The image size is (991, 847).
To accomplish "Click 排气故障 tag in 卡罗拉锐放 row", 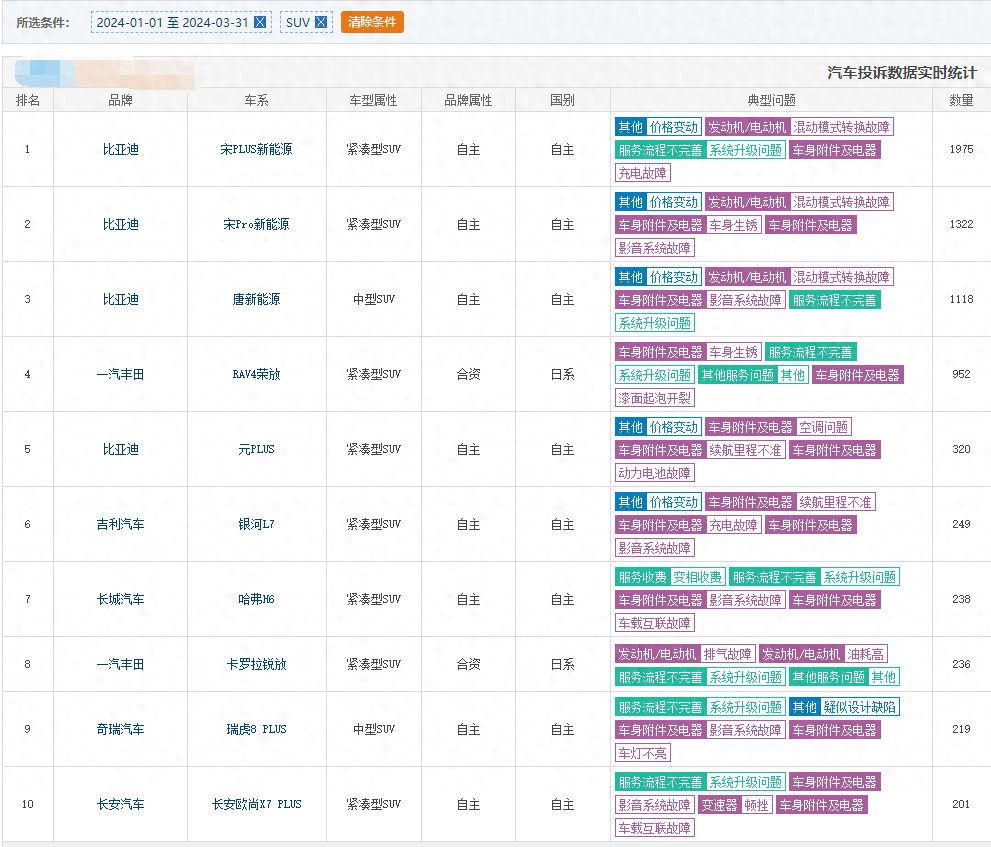I will click(727, 654).
